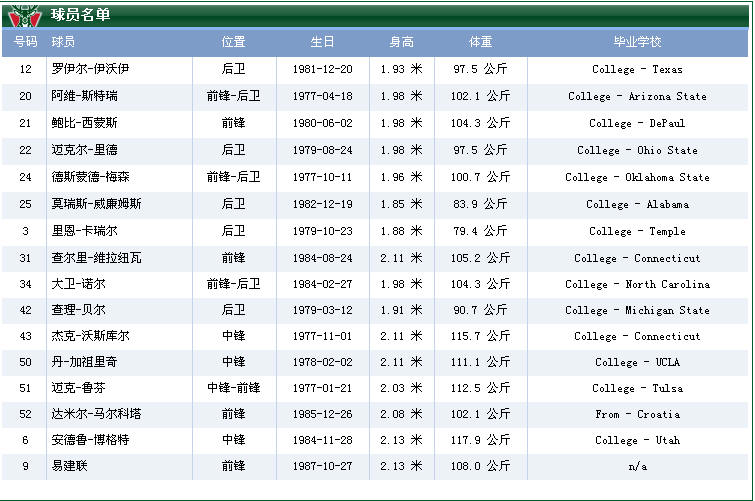755x501 pixels.
Task: Click College - Texas cell
Action: (x=638, y=69)
